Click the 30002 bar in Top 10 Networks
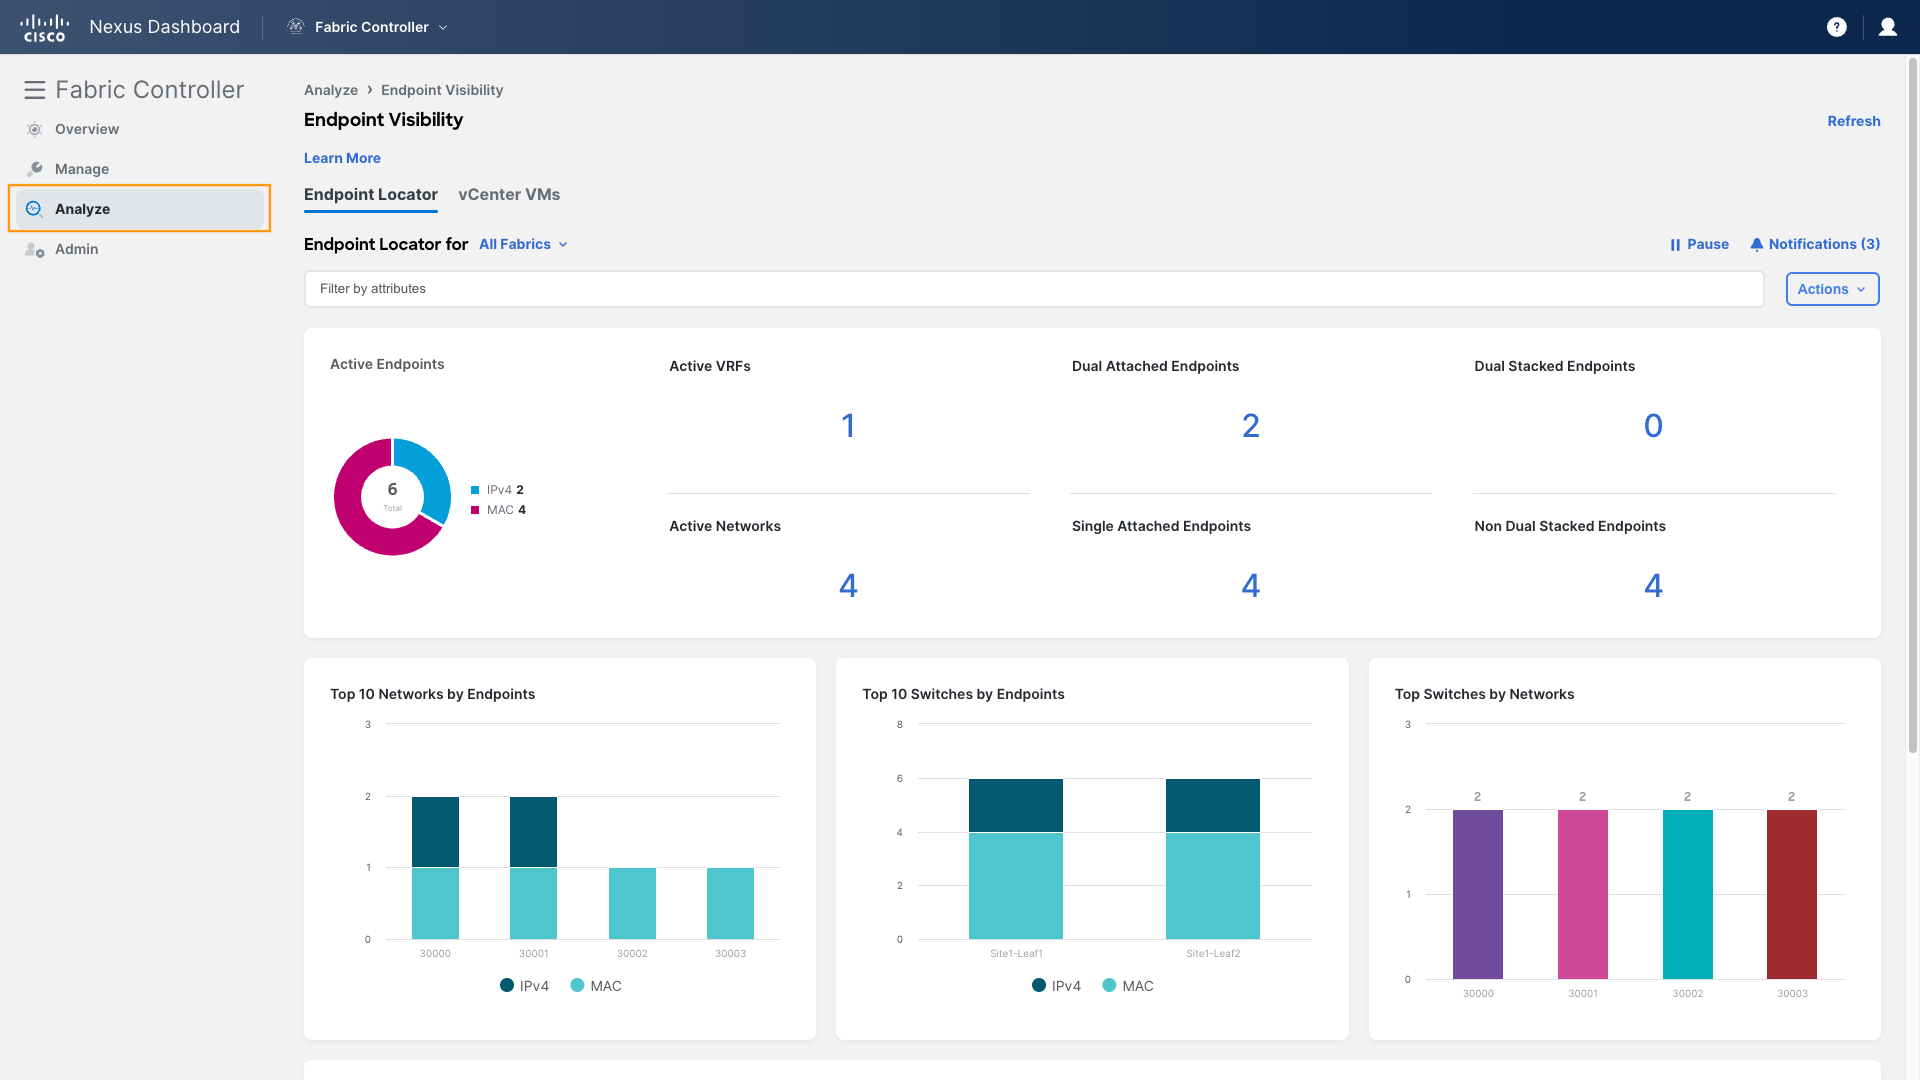 tap(632, 904)
